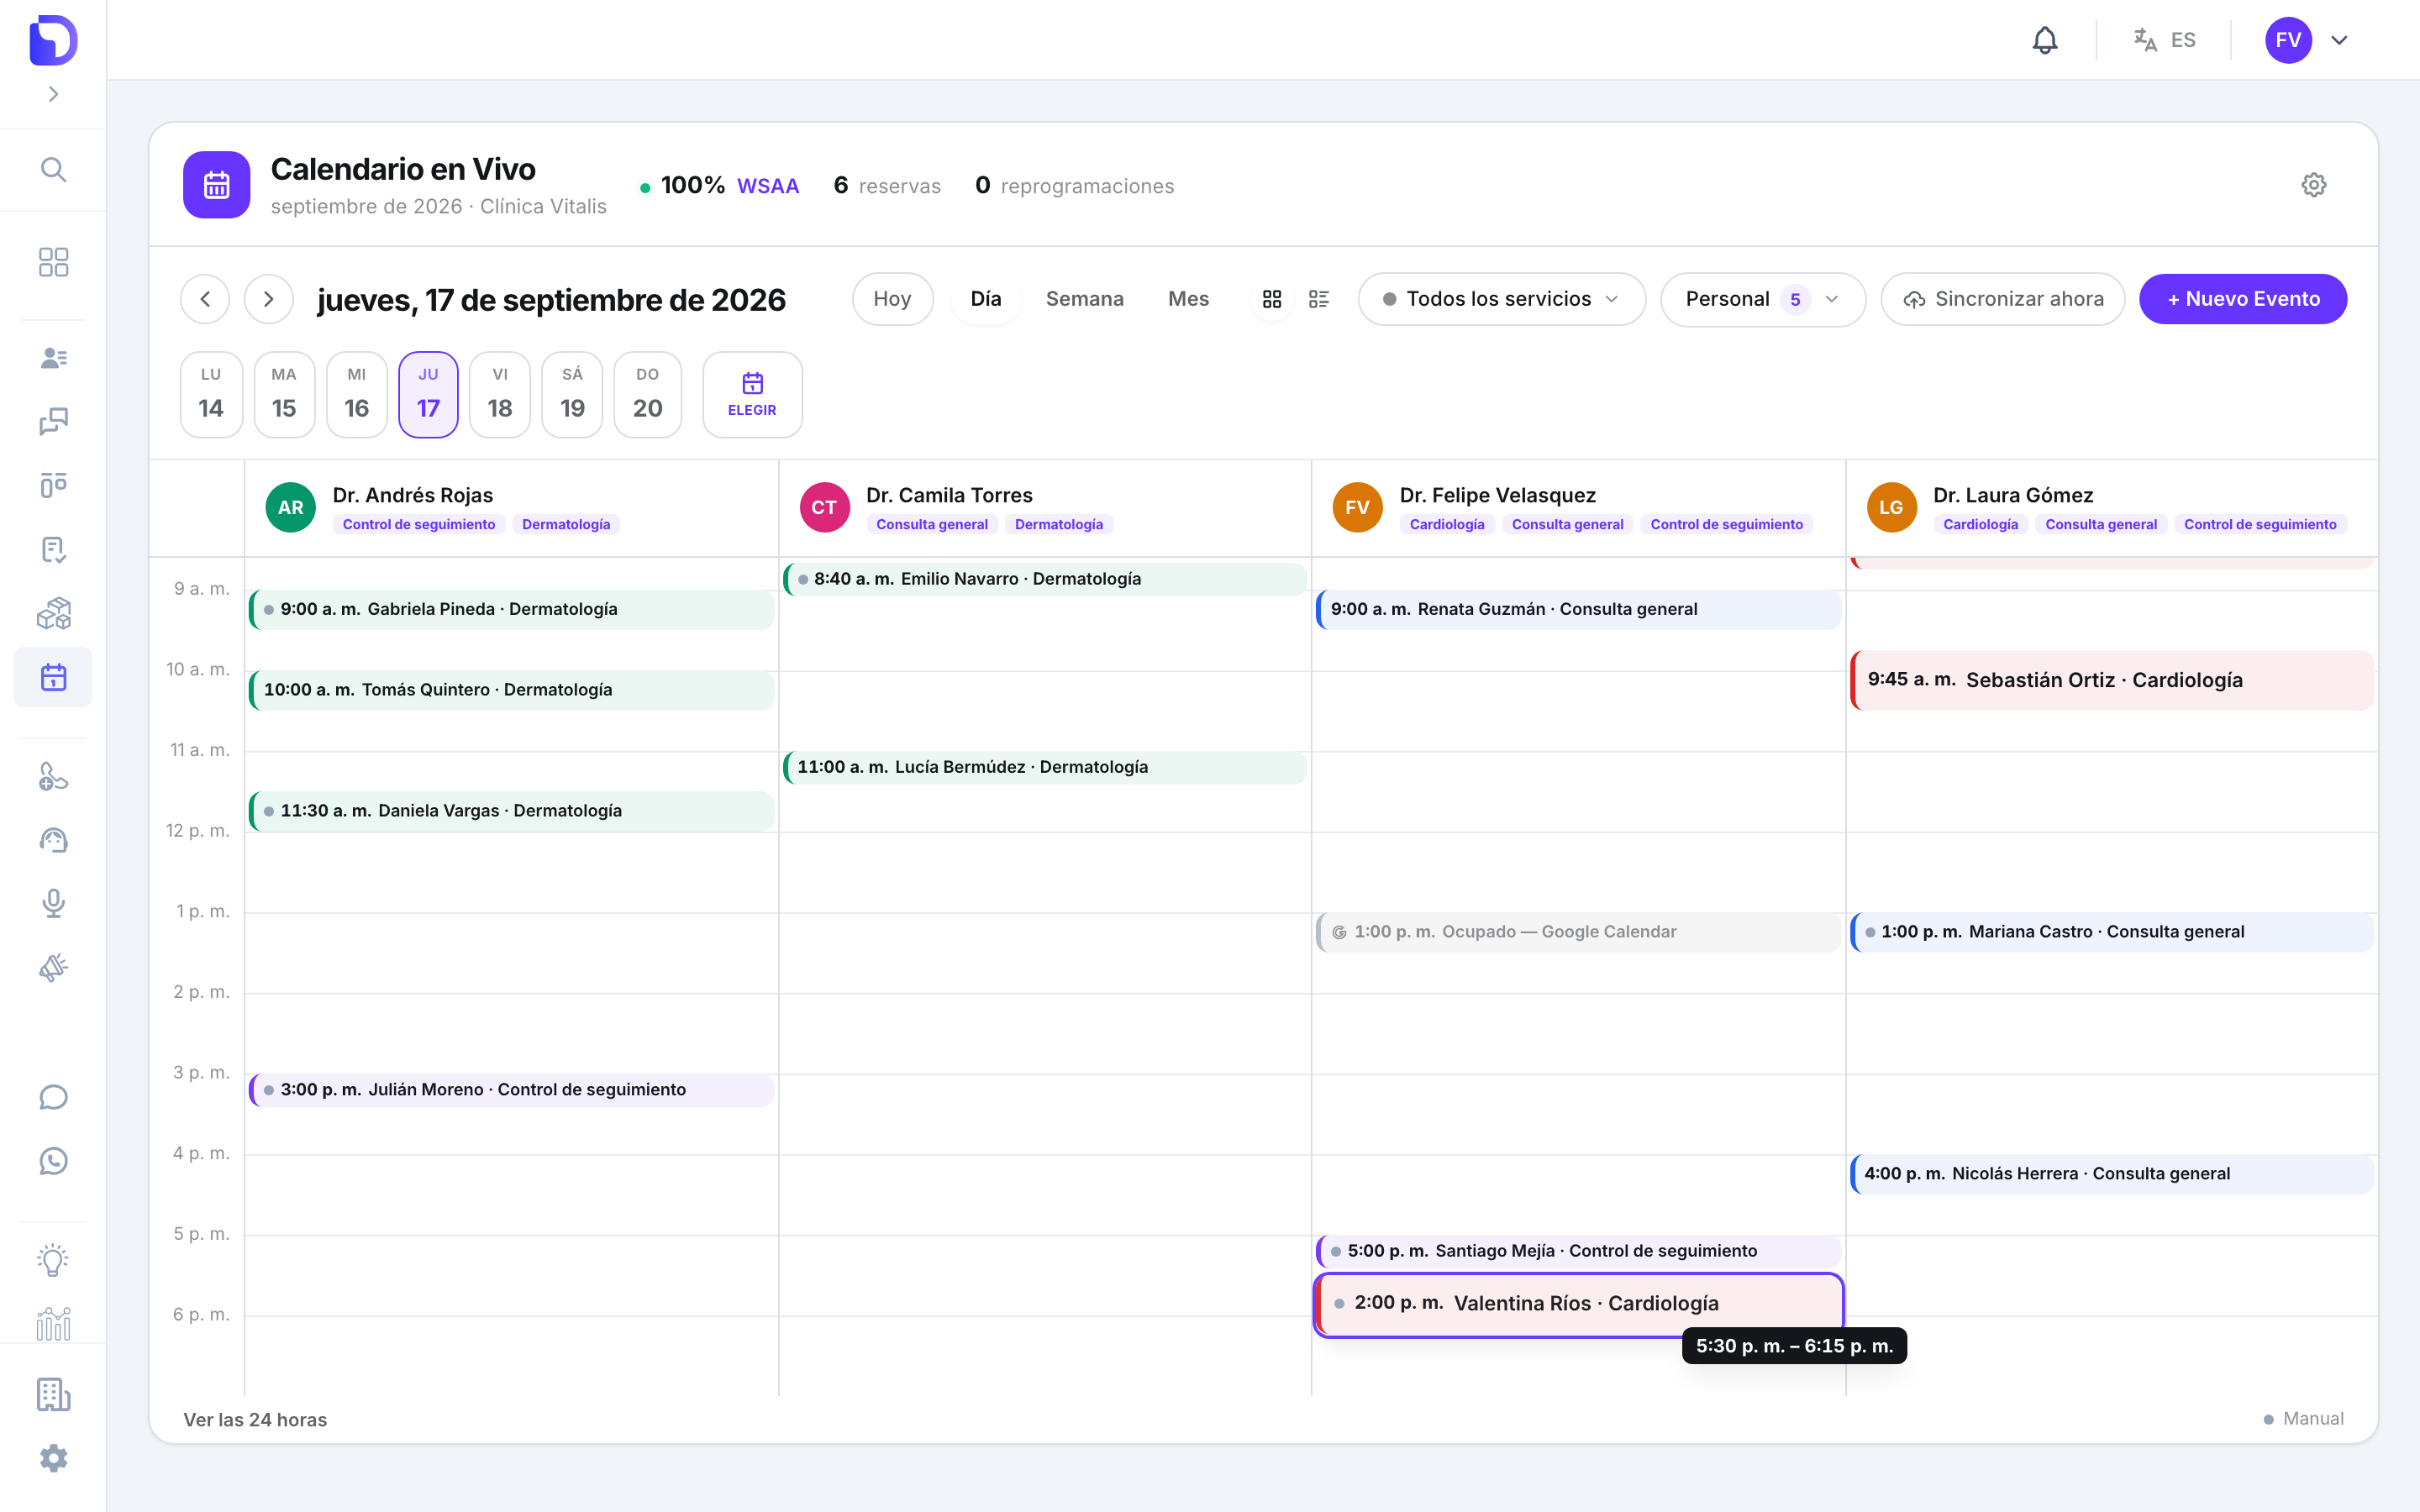Open the checklist document icon in the sidebar
The height and width of the screenshot is (1512, 2420).
(53, 550)
